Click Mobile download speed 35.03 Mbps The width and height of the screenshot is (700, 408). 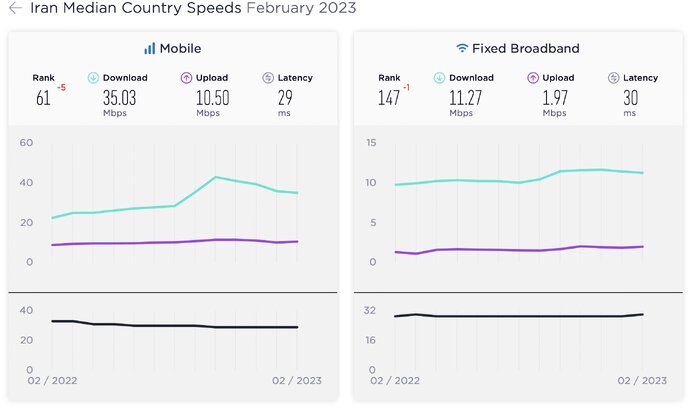pyautogui.click(x=119, y=98)
